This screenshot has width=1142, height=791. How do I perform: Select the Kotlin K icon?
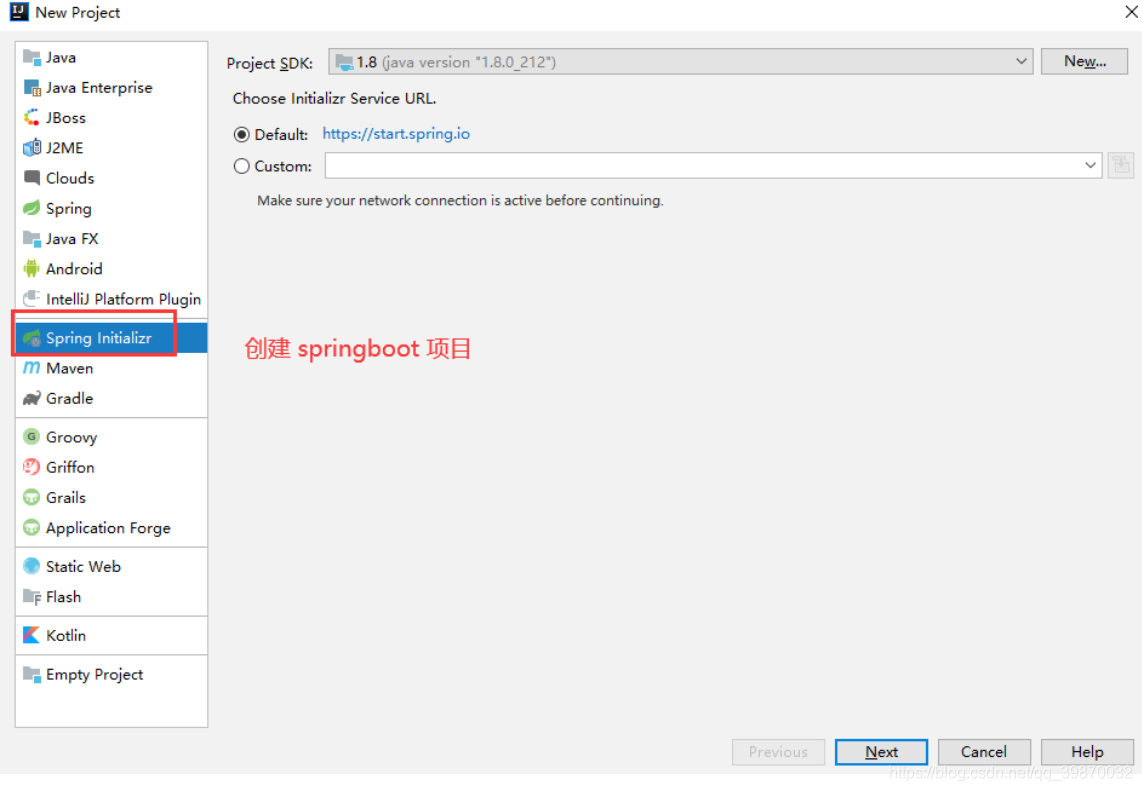pyautogui.click(x=31, y=636)
